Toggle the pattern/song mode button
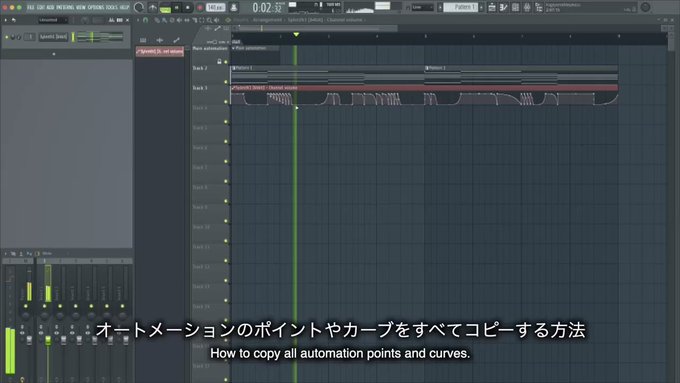 (165, 7)
